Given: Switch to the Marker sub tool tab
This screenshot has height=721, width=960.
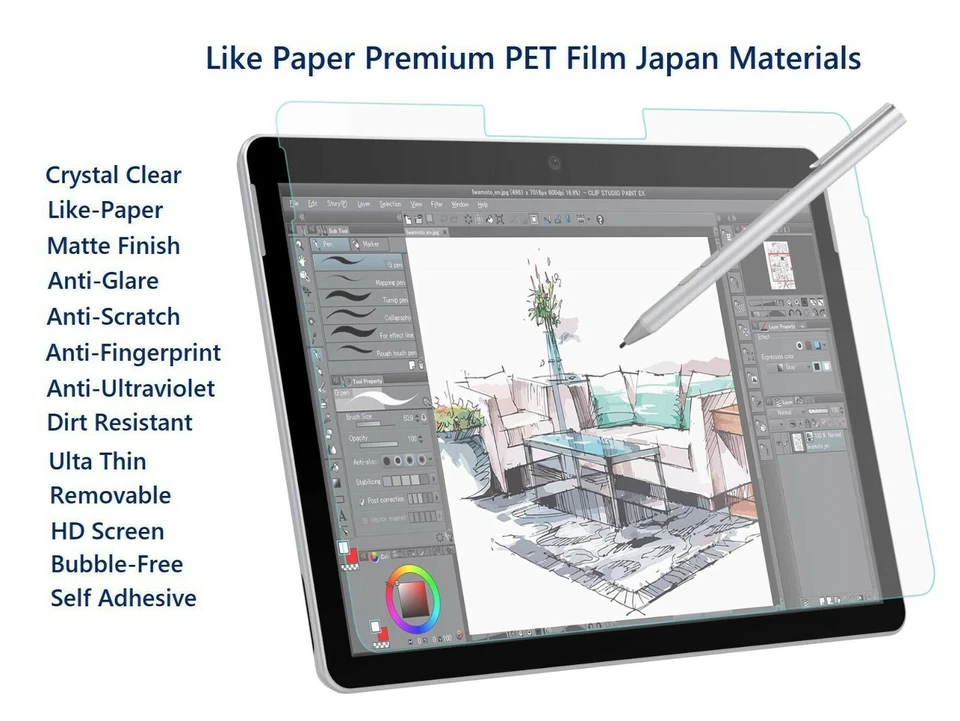Looking at the screenshot, I should pyautogui.click(x=369, y=245).
